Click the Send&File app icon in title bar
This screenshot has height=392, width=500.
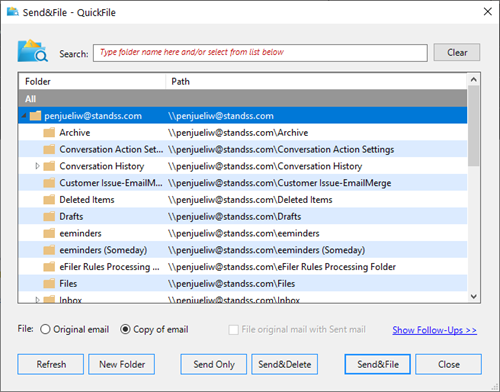click(13, 12)
